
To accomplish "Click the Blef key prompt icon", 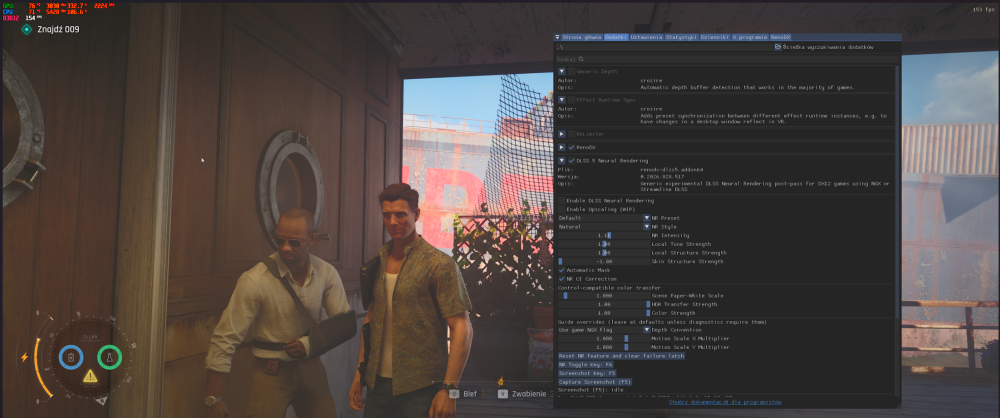I will pyautogui.click(x=454, y=394).
